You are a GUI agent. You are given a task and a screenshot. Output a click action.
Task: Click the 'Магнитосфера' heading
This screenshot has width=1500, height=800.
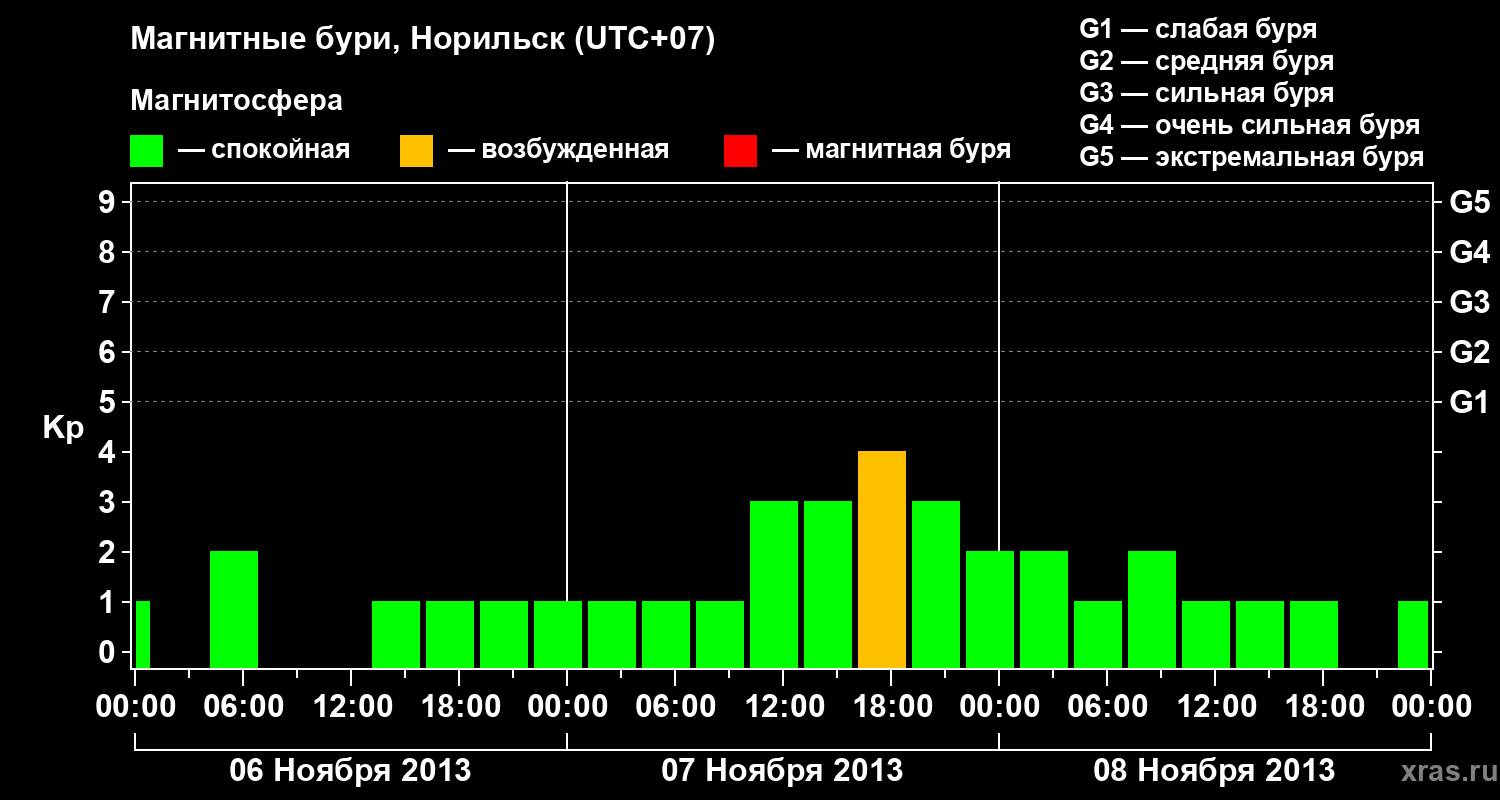(x=236, y=101)
